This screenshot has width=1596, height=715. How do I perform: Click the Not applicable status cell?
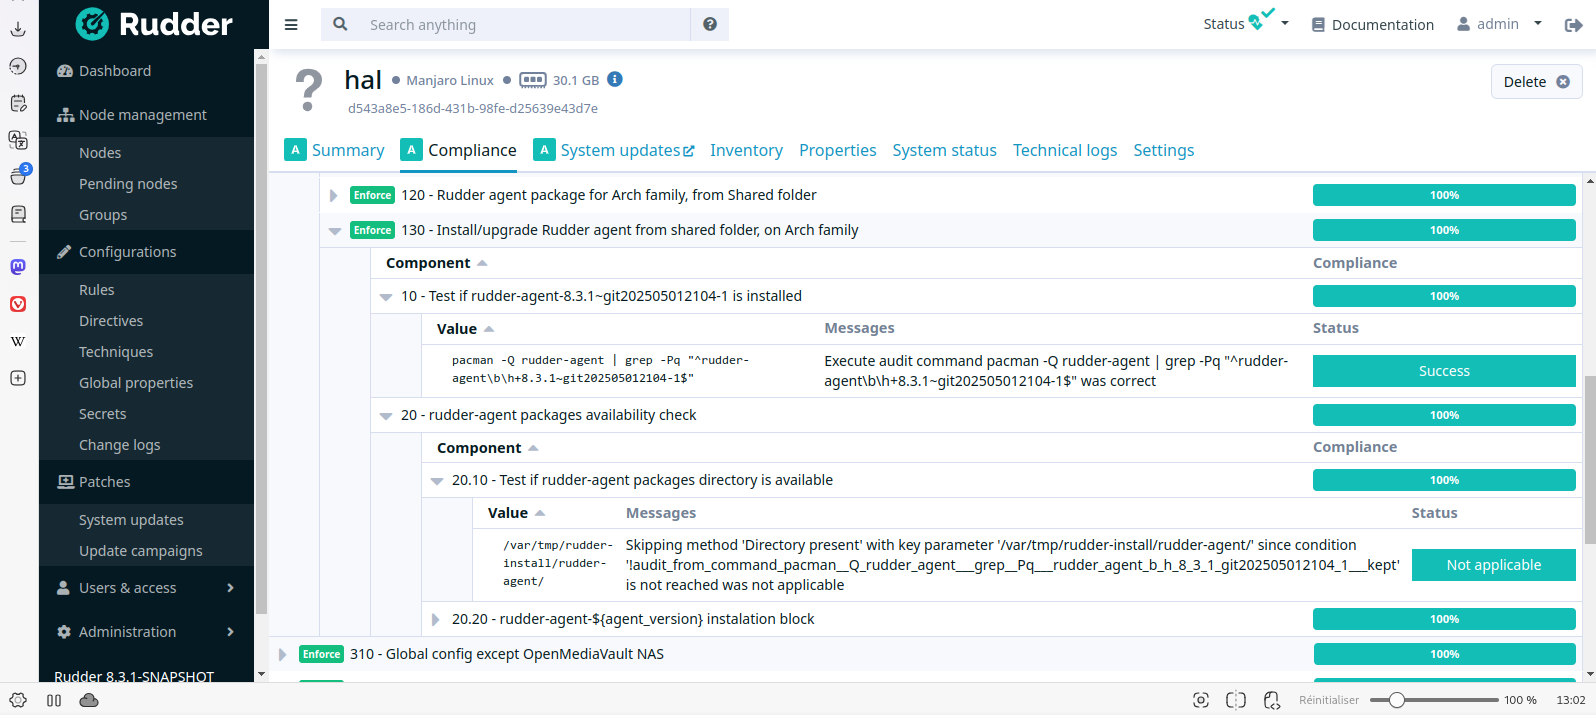pos(1494,565)
